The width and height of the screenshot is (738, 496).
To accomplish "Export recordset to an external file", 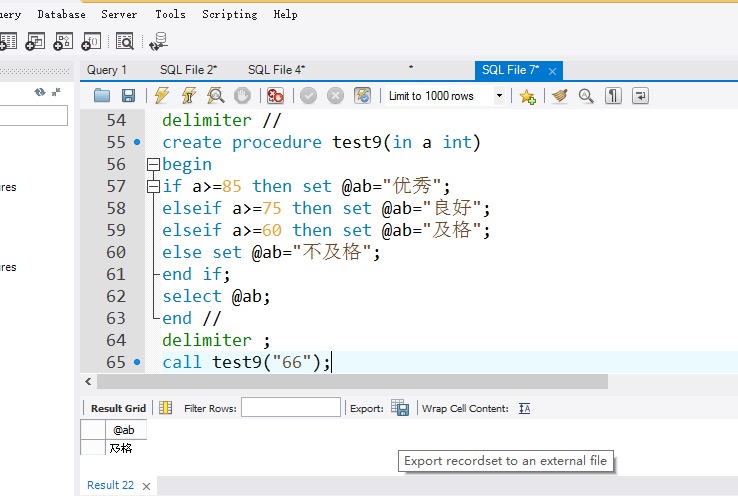I will [400, 408].
